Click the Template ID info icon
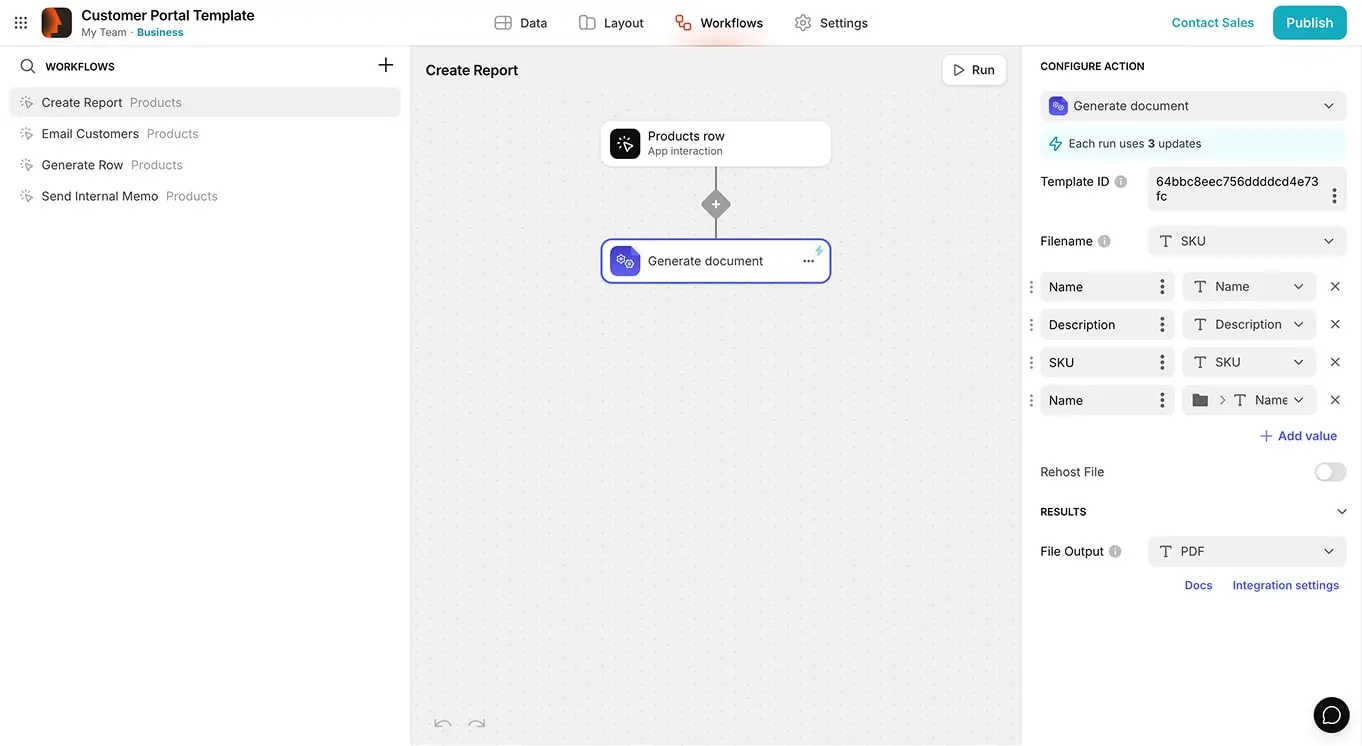The image size is (1362, 746). coord(1120,182)
